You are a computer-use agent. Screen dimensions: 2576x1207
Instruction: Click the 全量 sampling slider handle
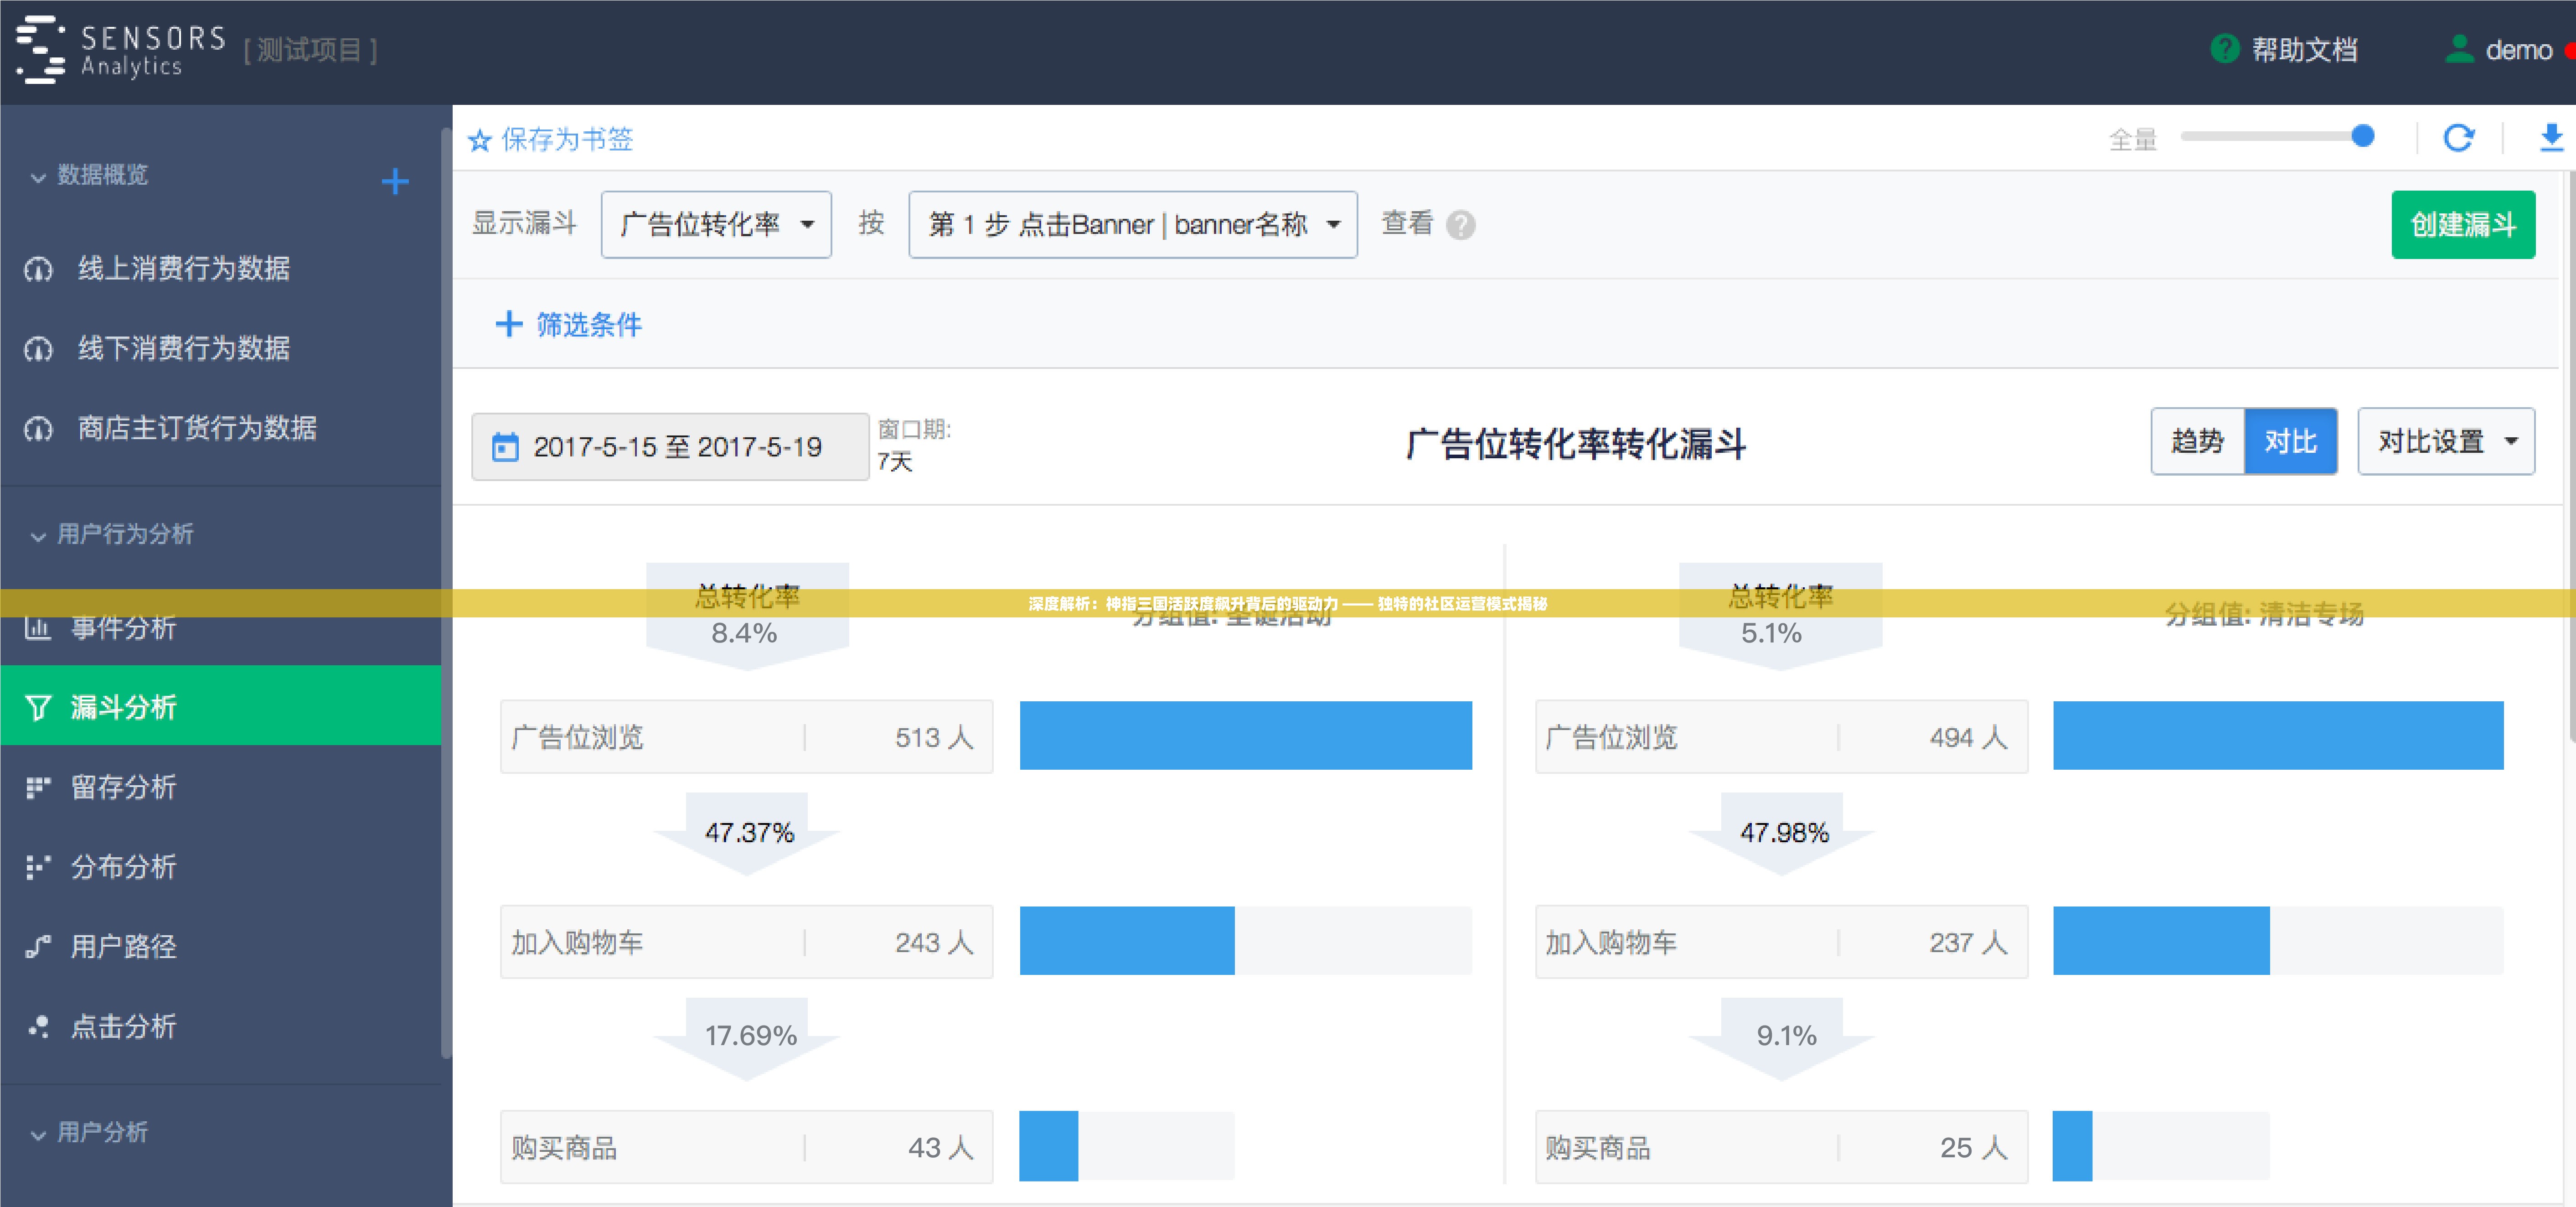(2362, 136)
